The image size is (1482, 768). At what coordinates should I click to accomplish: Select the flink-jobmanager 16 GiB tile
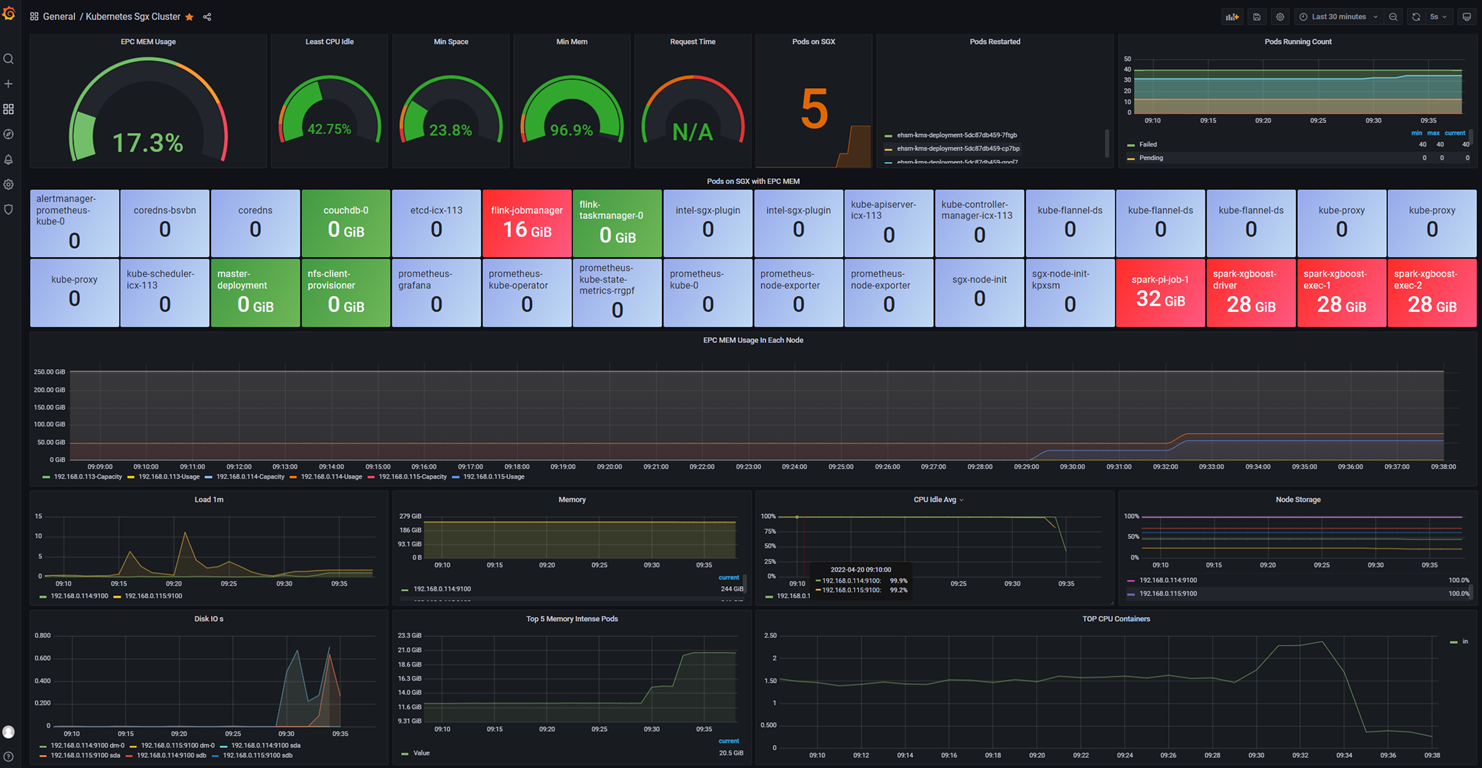(x=527, y=224)
